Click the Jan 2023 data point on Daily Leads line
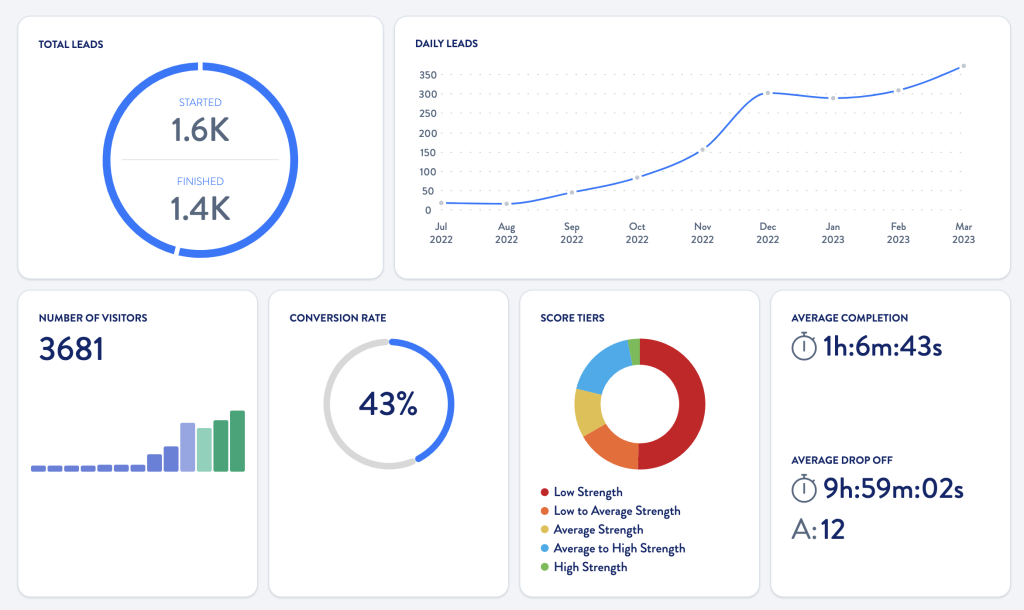This screenshot has width=1024, height=610. tap(833, 98)
